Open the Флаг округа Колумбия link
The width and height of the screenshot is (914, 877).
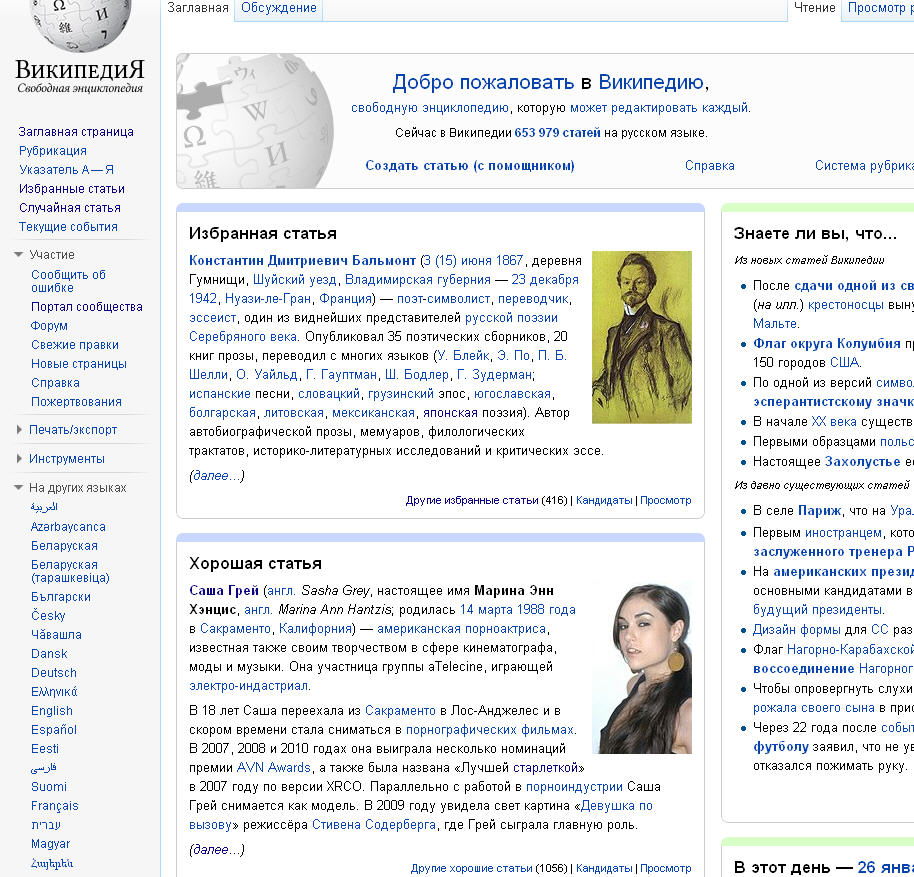pos(827,343)
